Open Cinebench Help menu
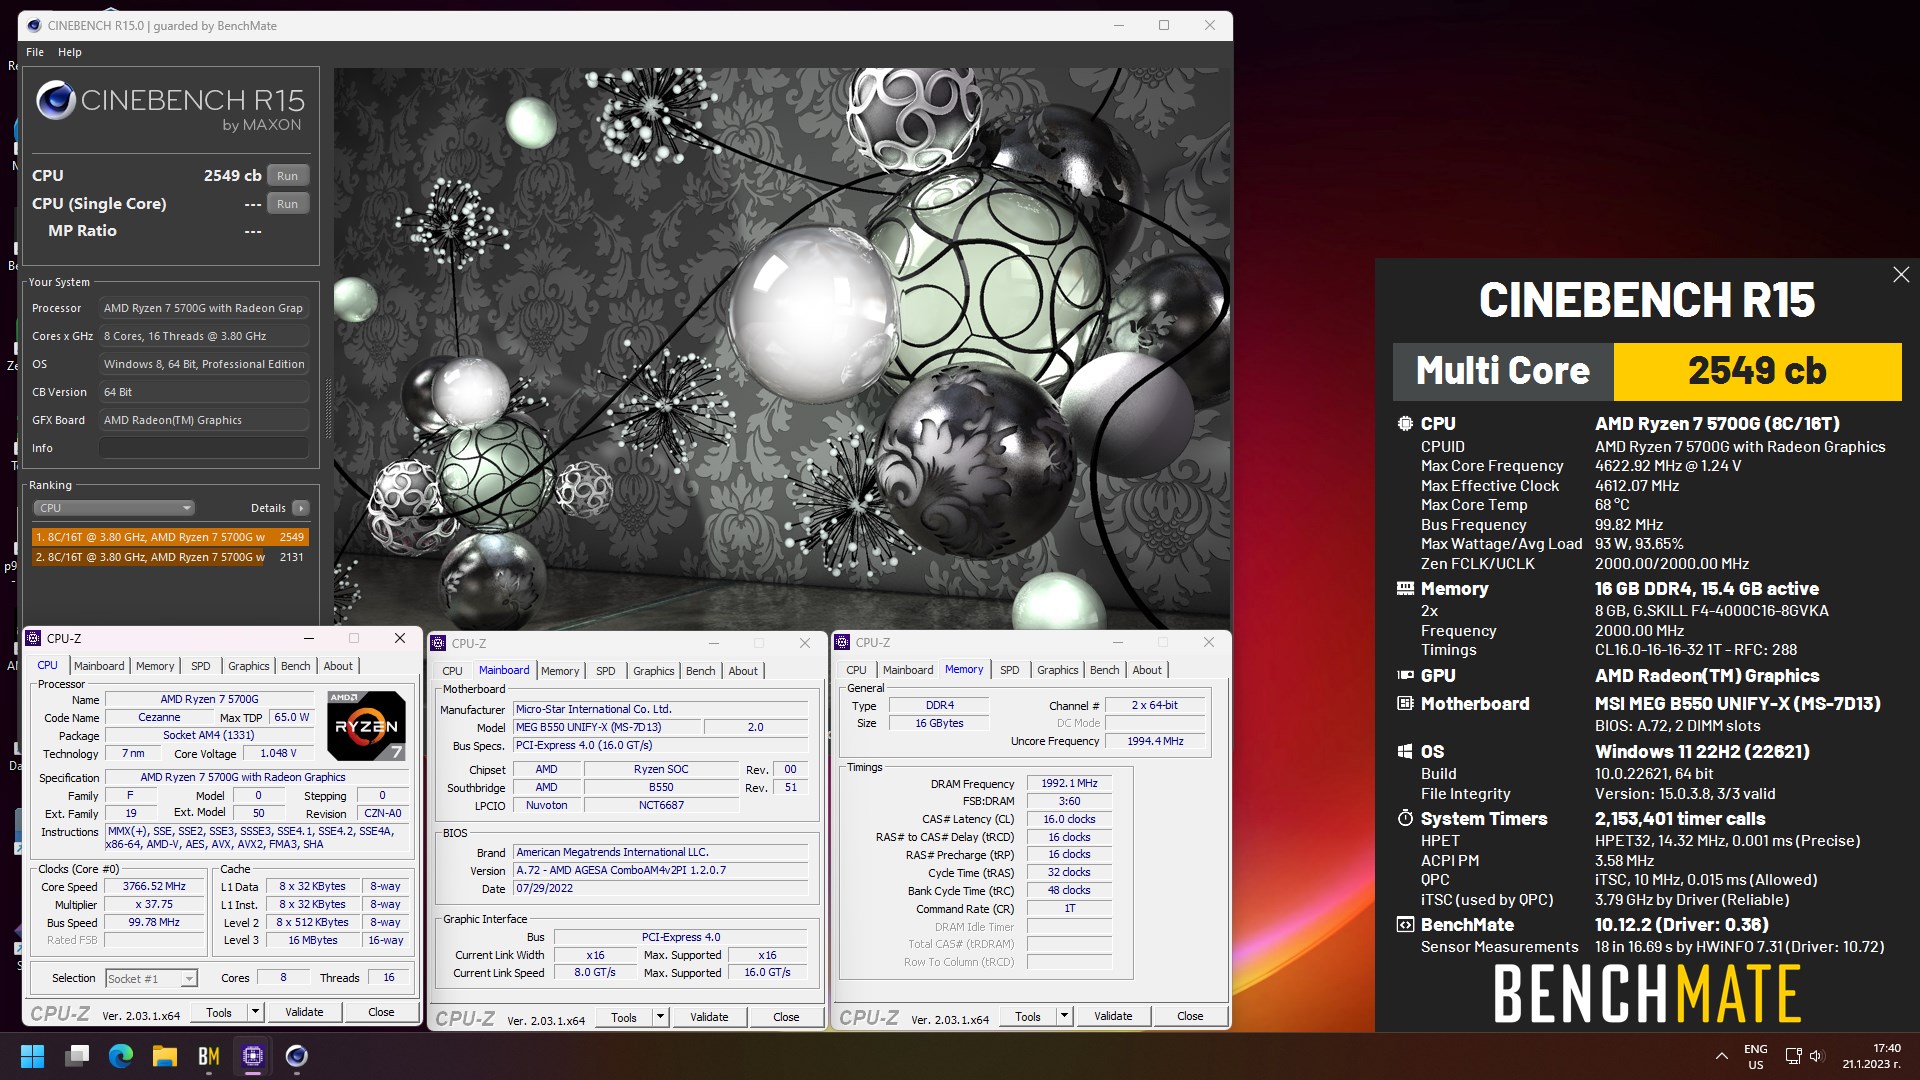The image size is (1920, 1080). 70,52
